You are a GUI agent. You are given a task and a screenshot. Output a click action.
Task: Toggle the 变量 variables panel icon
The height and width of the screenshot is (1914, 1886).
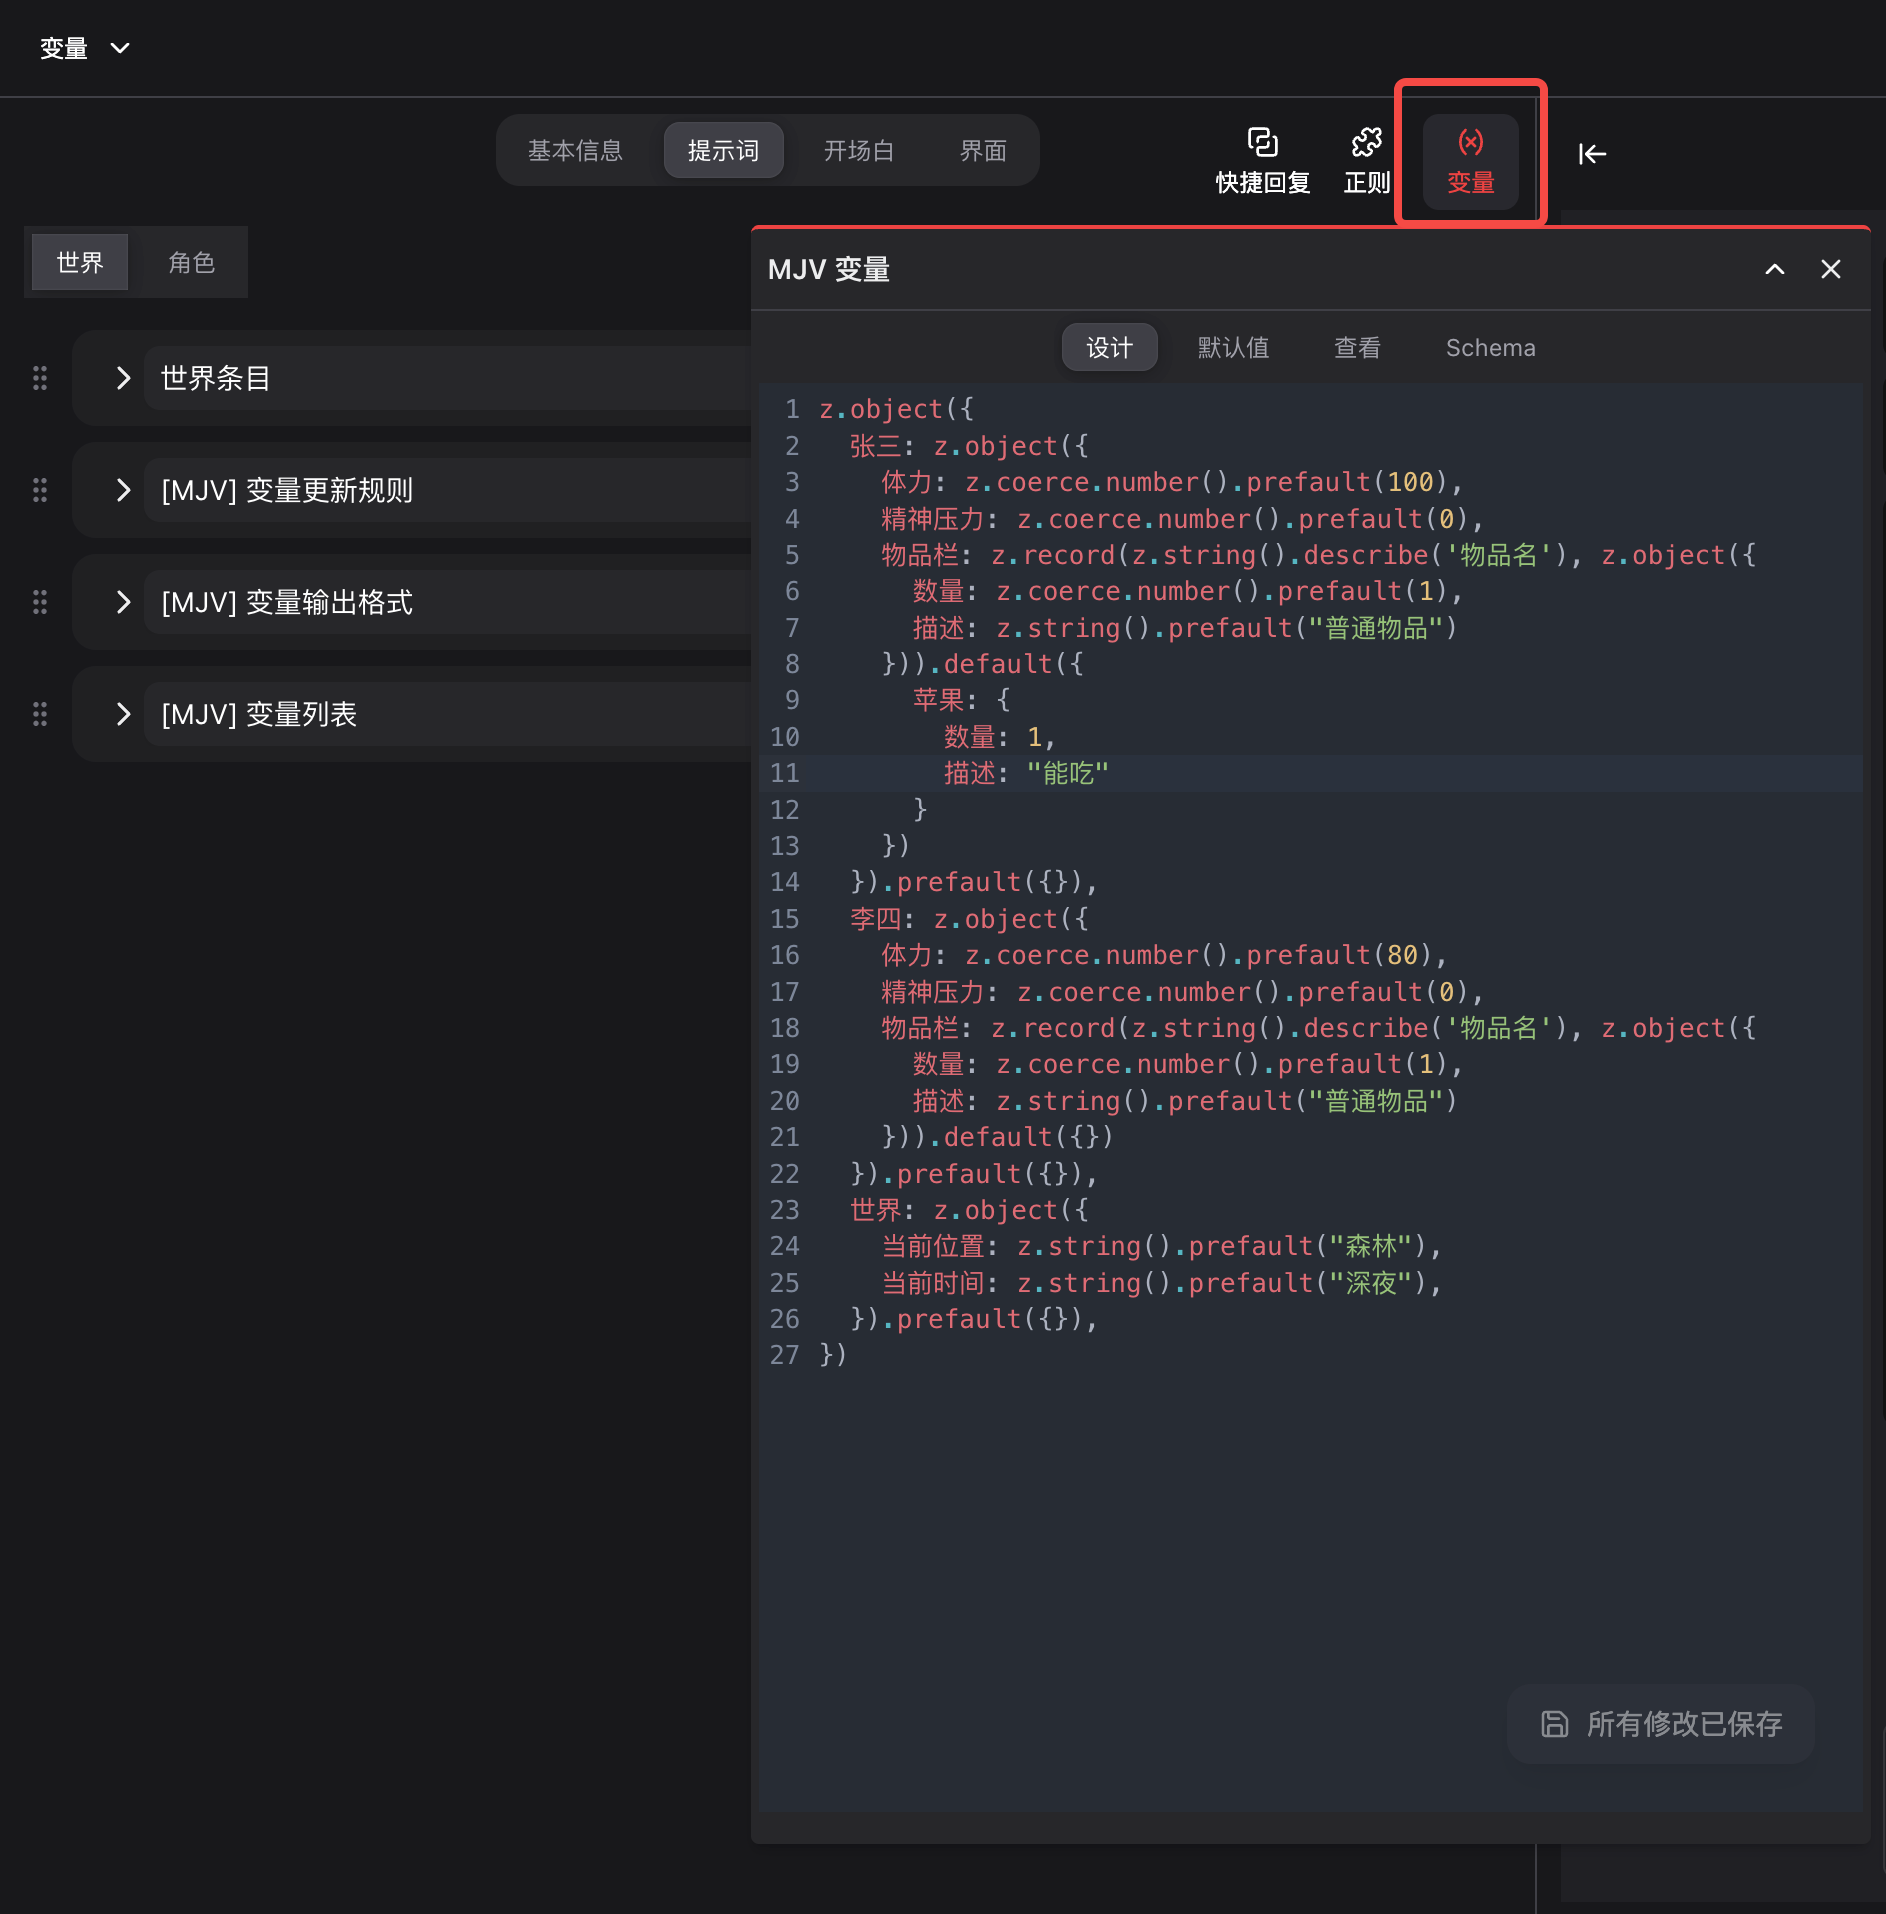tap(1470, 160)
